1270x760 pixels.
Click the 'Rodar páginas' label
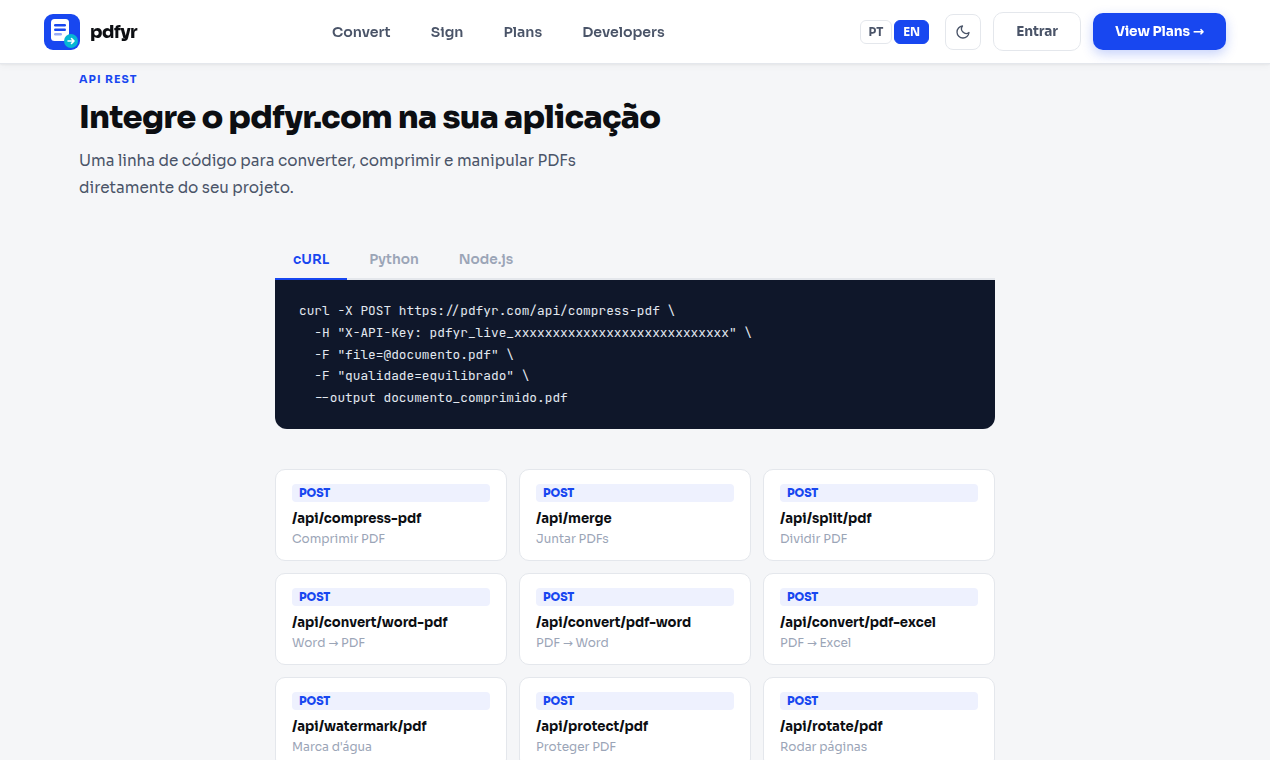pos(823,747)
